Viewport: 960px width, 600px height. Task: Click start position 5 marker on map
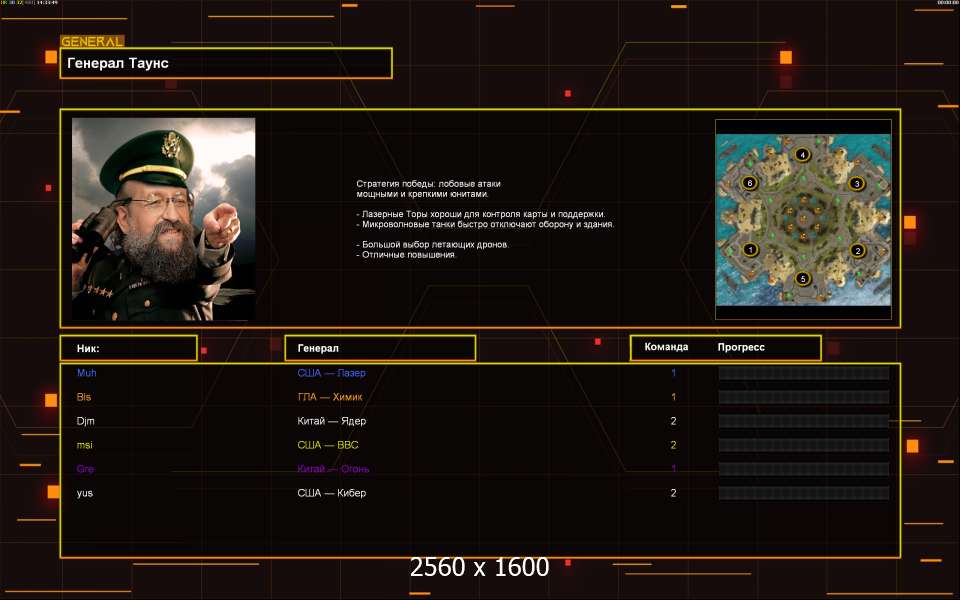pos(802,279)
